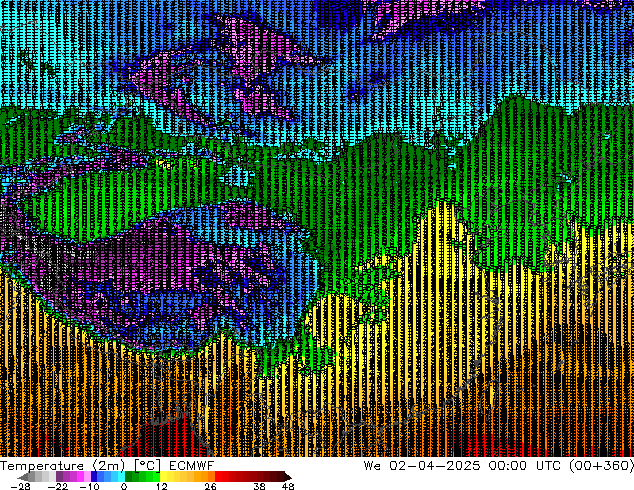The height and width of the screenshot is (490, 634).
Task: Click the 38 legend scale label
Action: click(260, 486)
